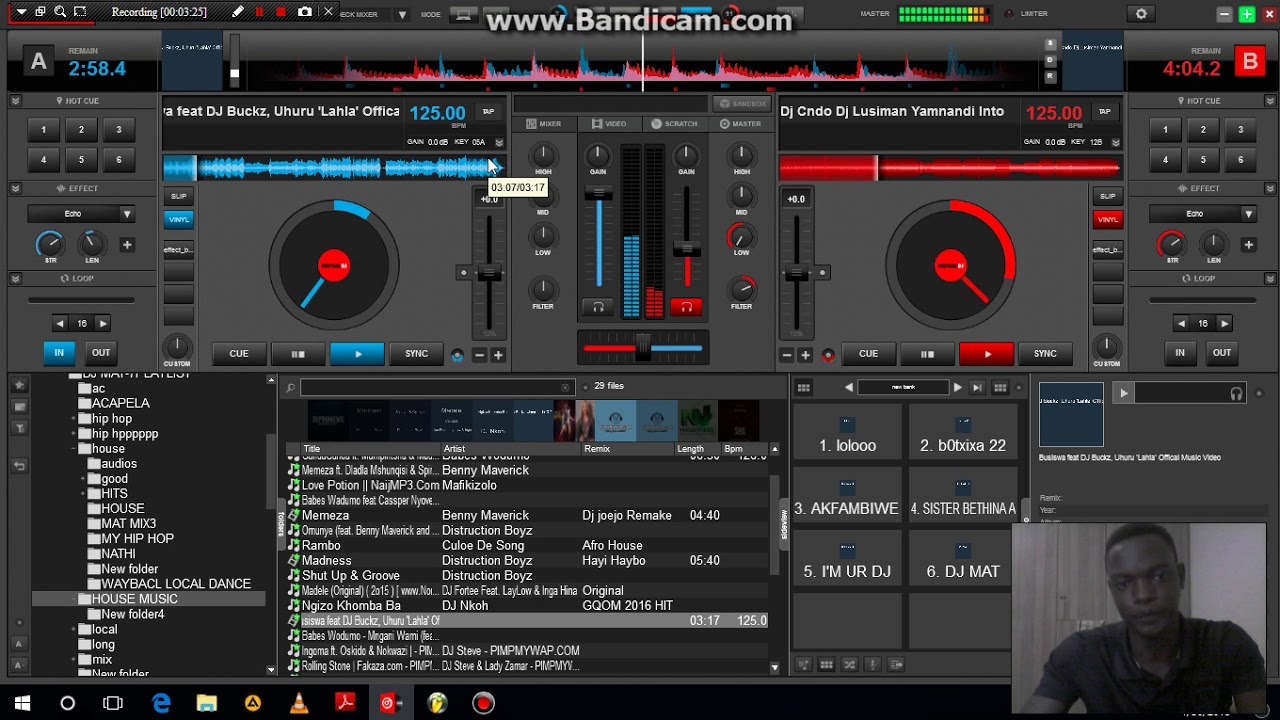
Task: Click pitch plus button on deck B
Action: [805, 355]
